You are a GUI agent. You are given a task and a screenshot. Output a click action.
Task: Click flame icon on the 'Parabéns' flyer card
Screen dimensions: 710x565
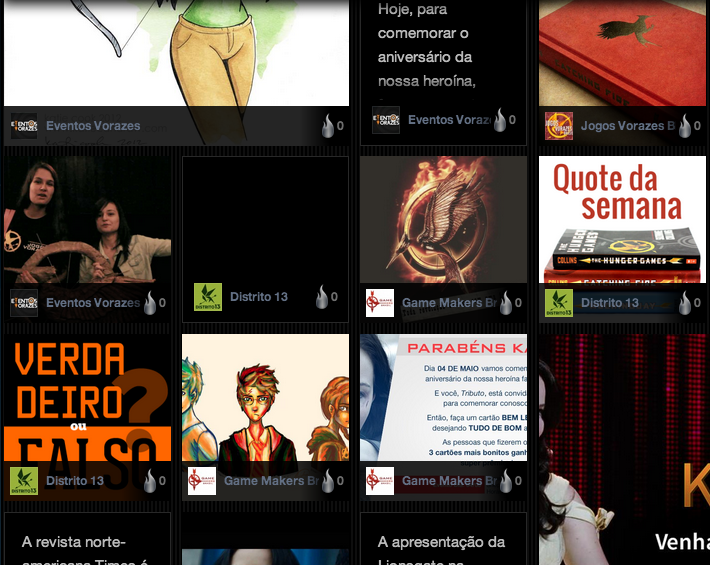pos(506,481)
